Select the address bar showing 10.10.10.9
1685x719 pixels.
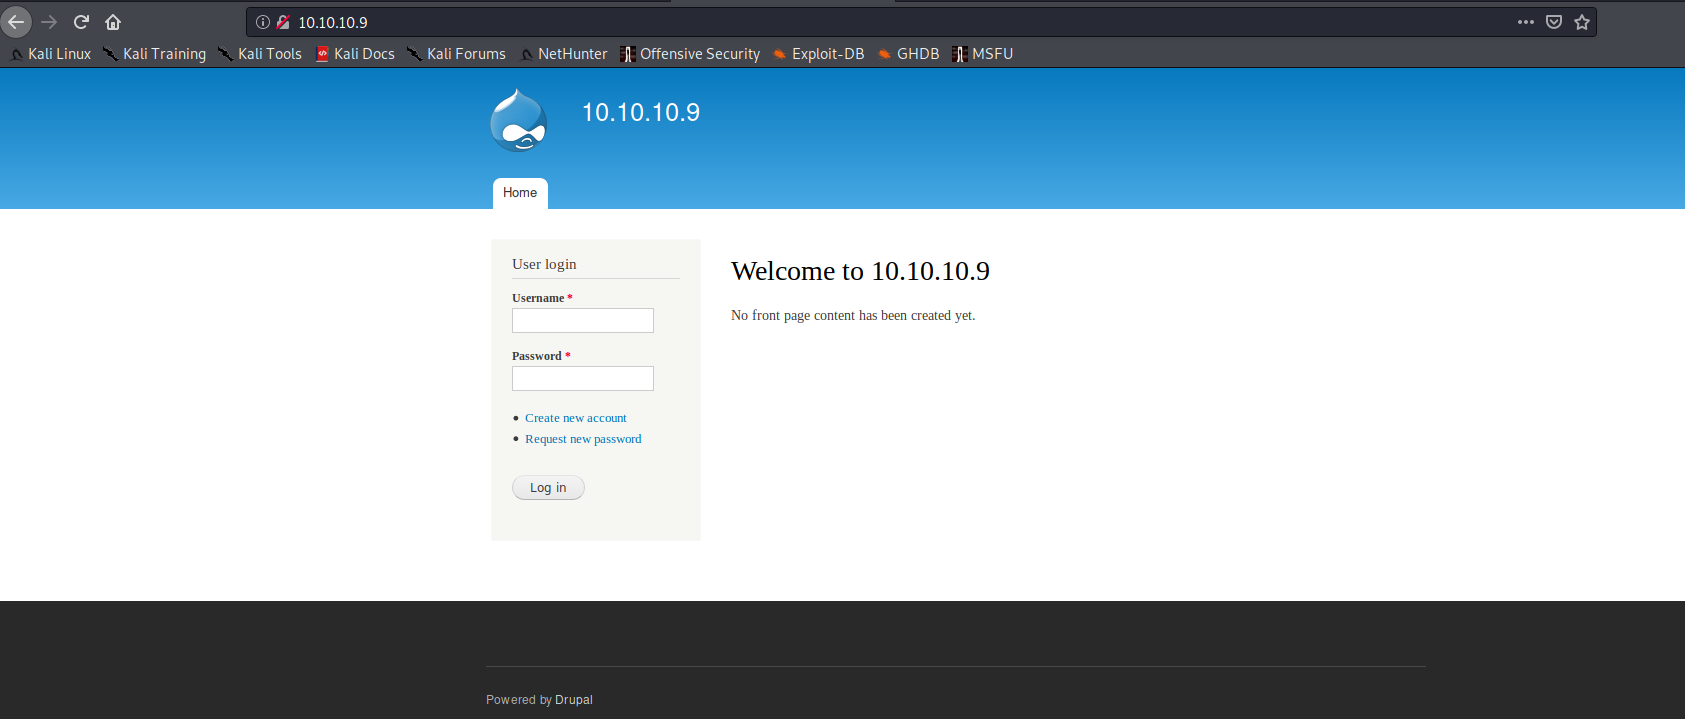(800, 22)
